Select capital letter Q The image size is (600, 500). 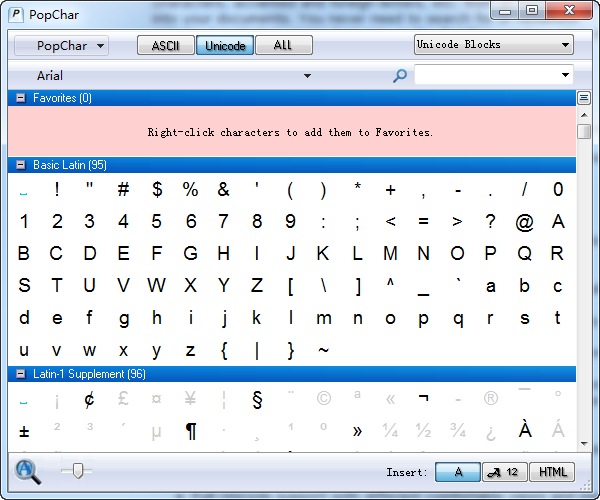524,253
